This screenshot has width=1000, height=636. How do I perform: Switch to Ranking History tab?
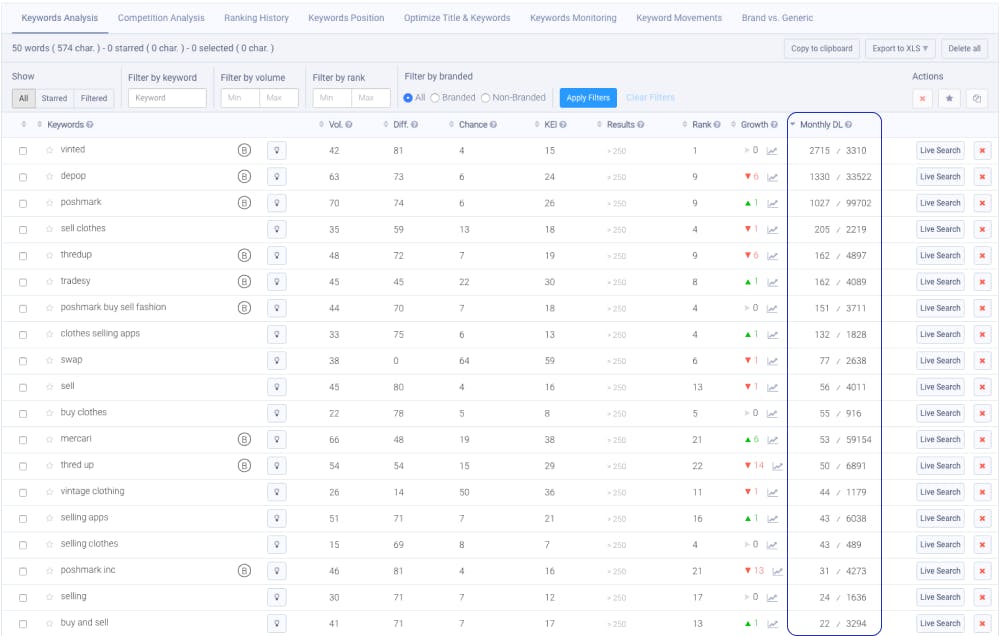256,18
